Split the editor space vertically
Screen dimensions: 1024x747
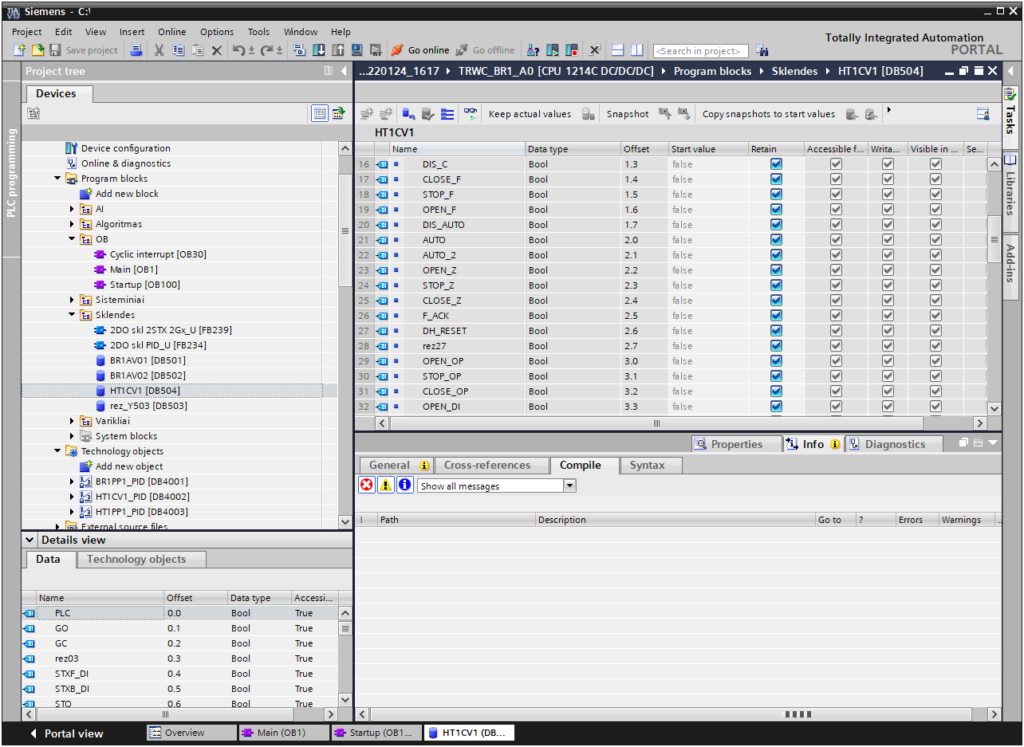(637, 50)
